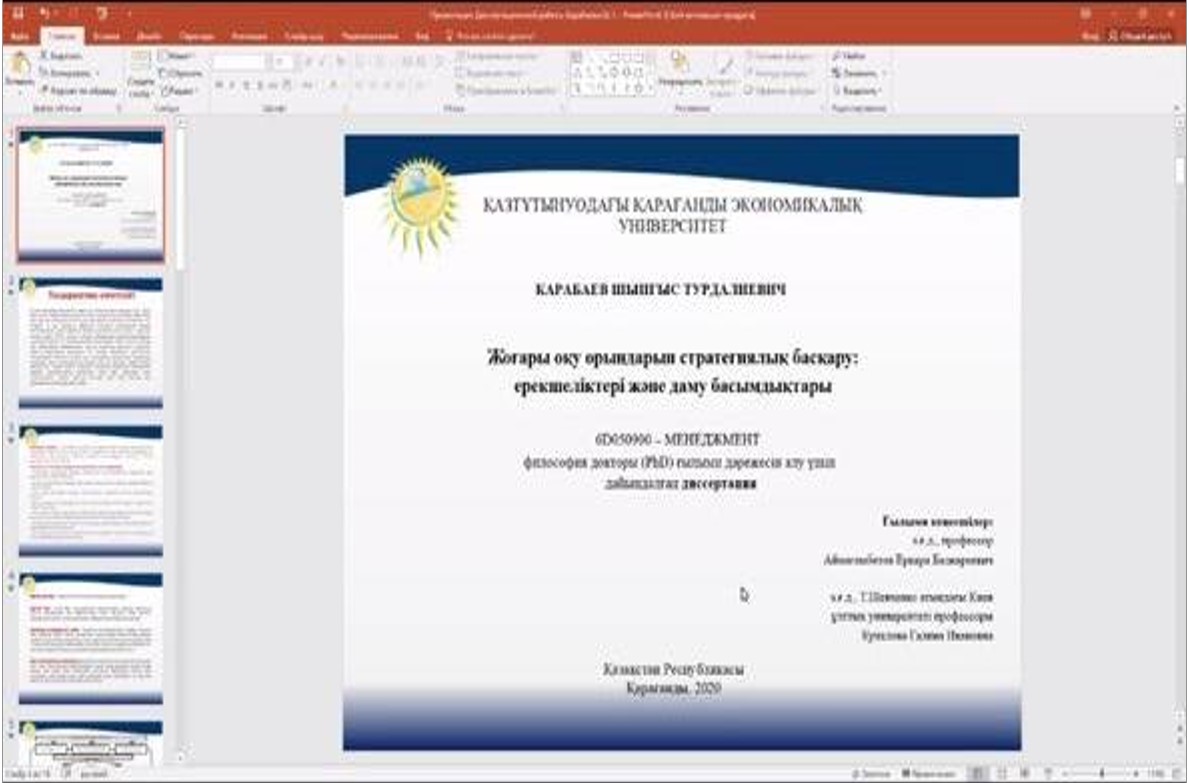Click the zoom slider in the status bar
1189x783 pixels.
(1103, 774)
